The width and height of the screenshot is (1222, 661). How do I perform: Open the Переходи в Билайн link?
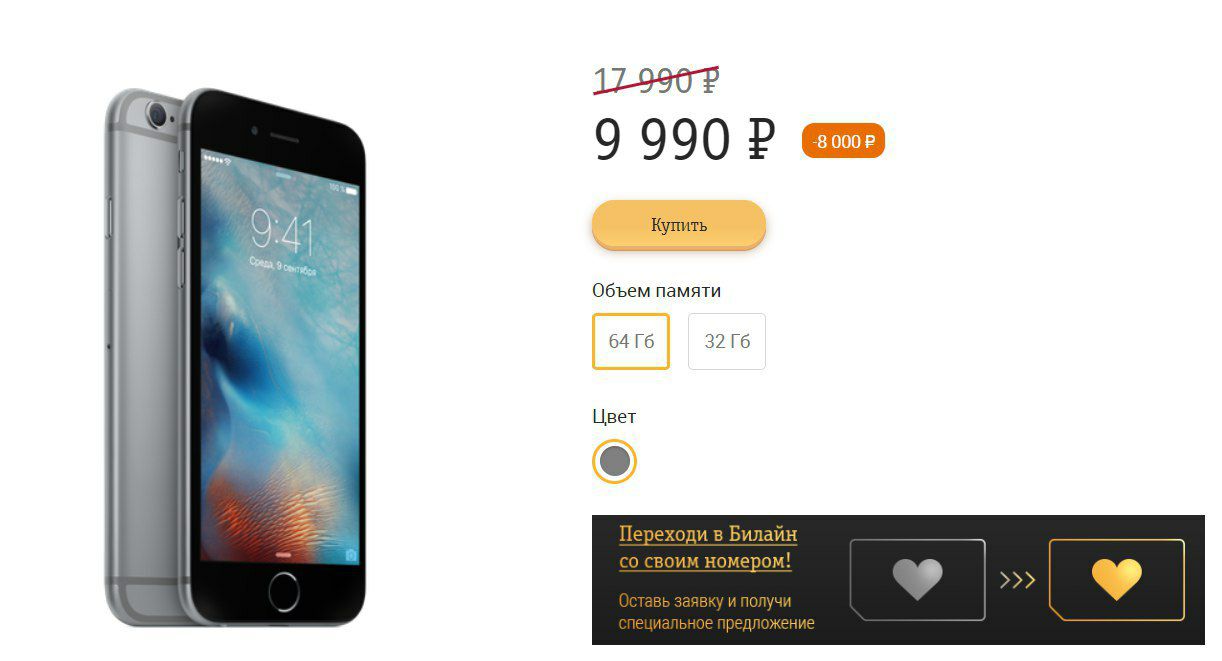708,547
